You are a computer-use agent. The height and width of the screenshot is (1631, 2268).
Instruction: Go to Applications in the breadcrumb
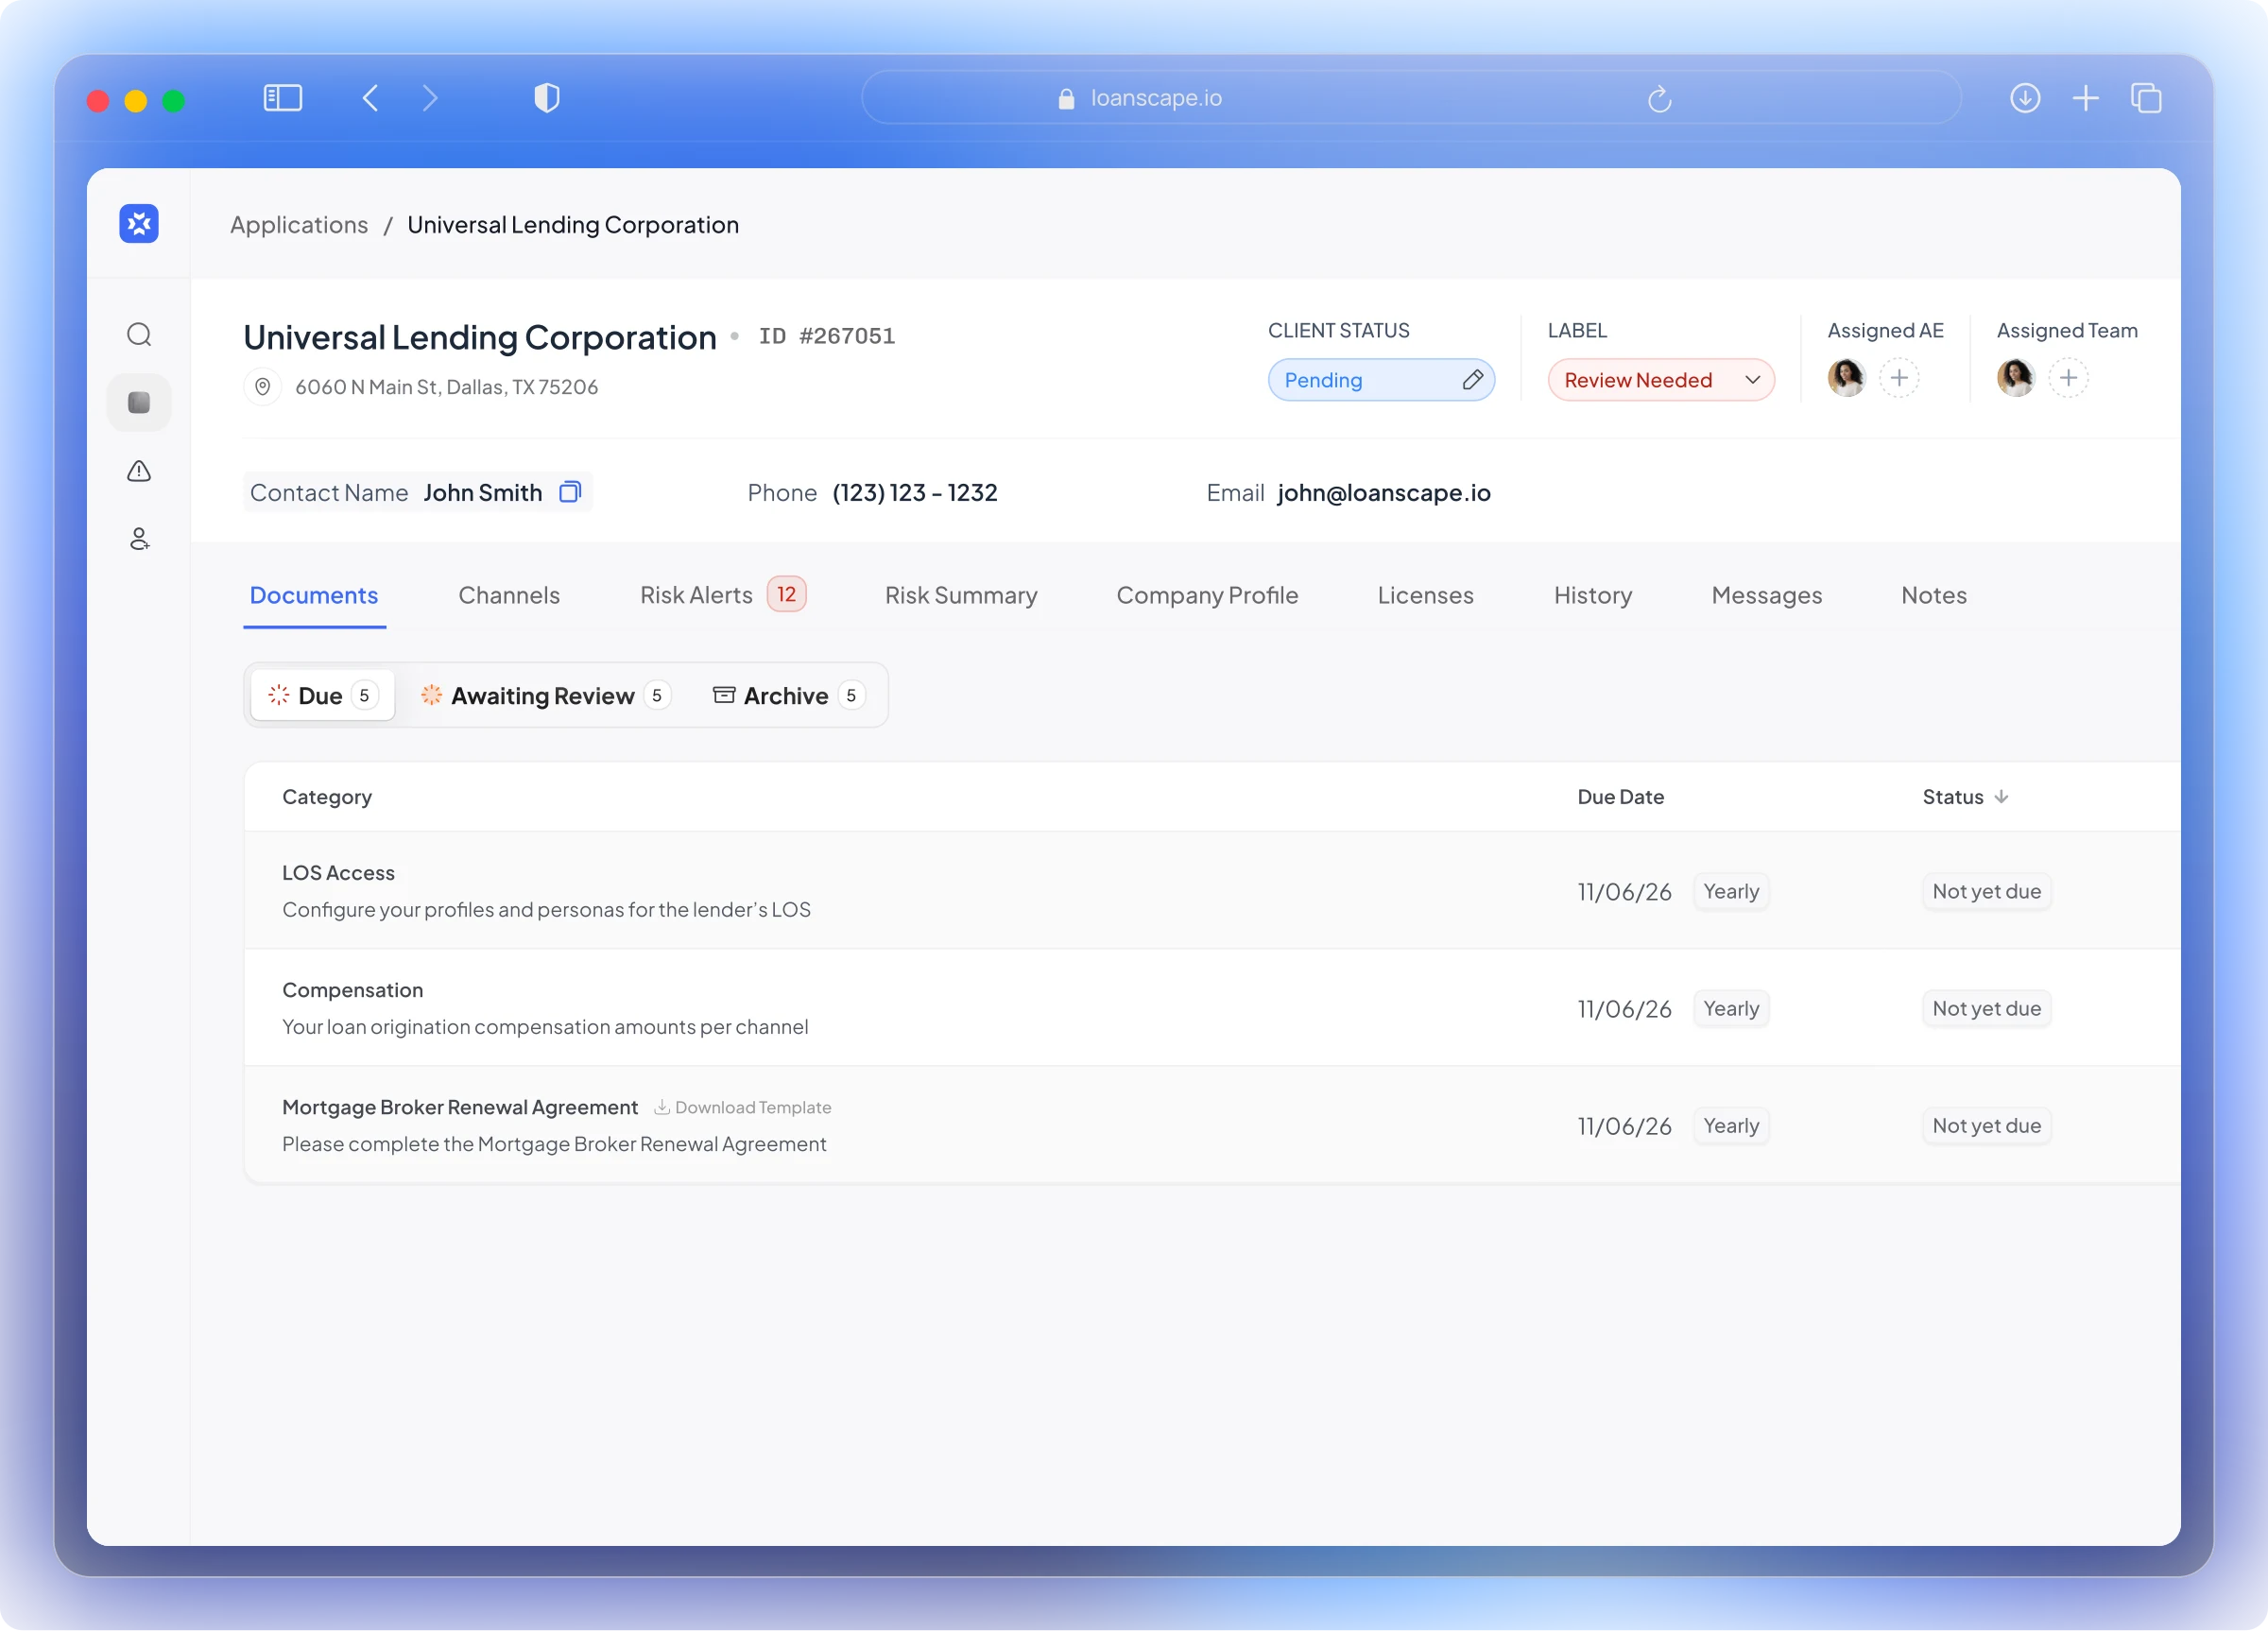pos(299,224)
